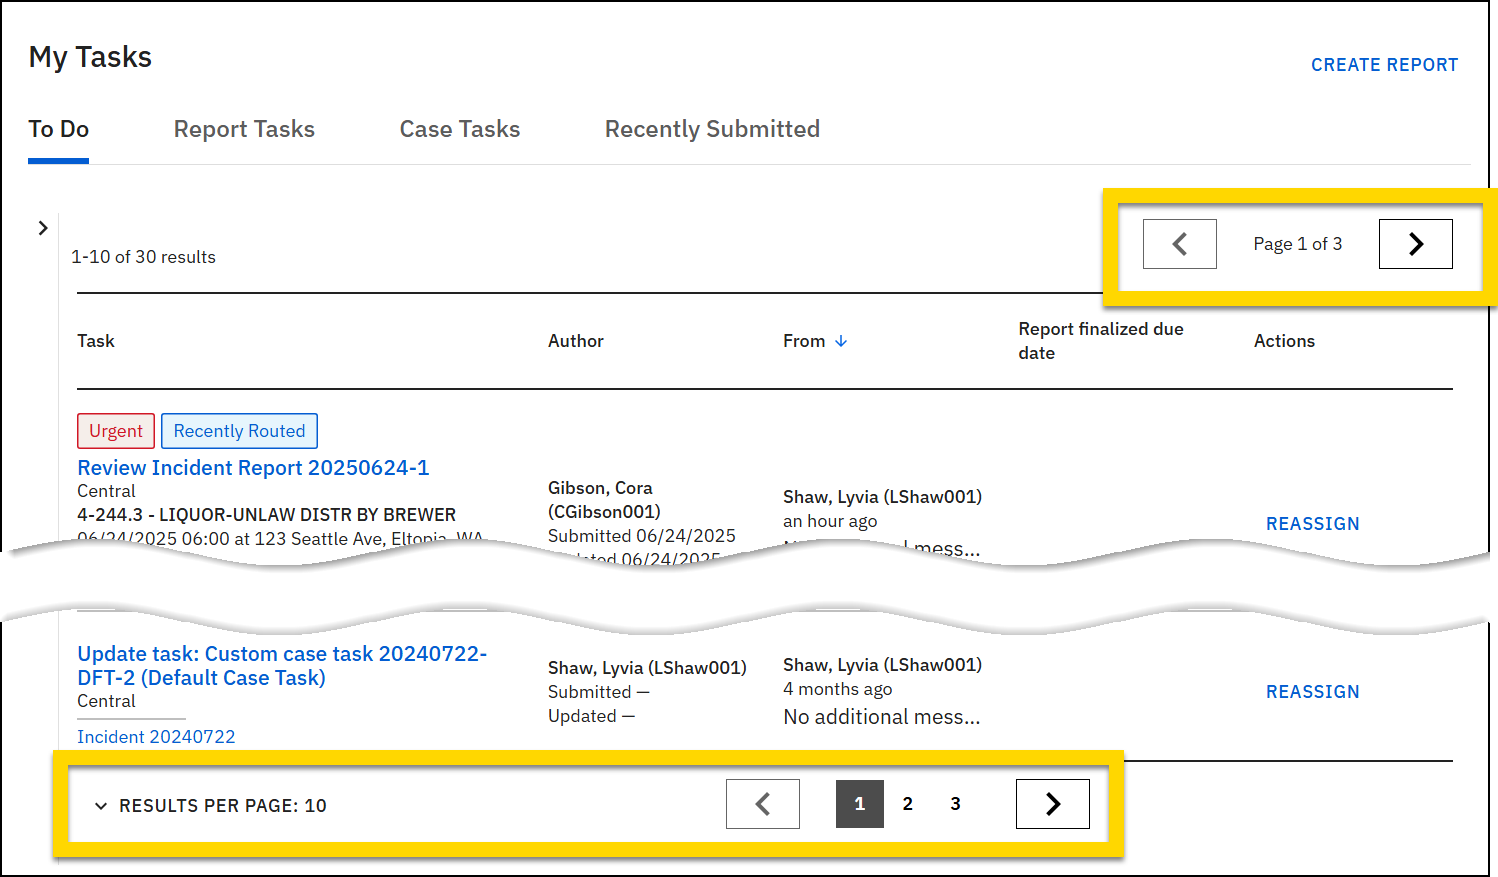Follow the Incident 20240722 link
This screenshot has height=877, width=1498.
(156, 736)
